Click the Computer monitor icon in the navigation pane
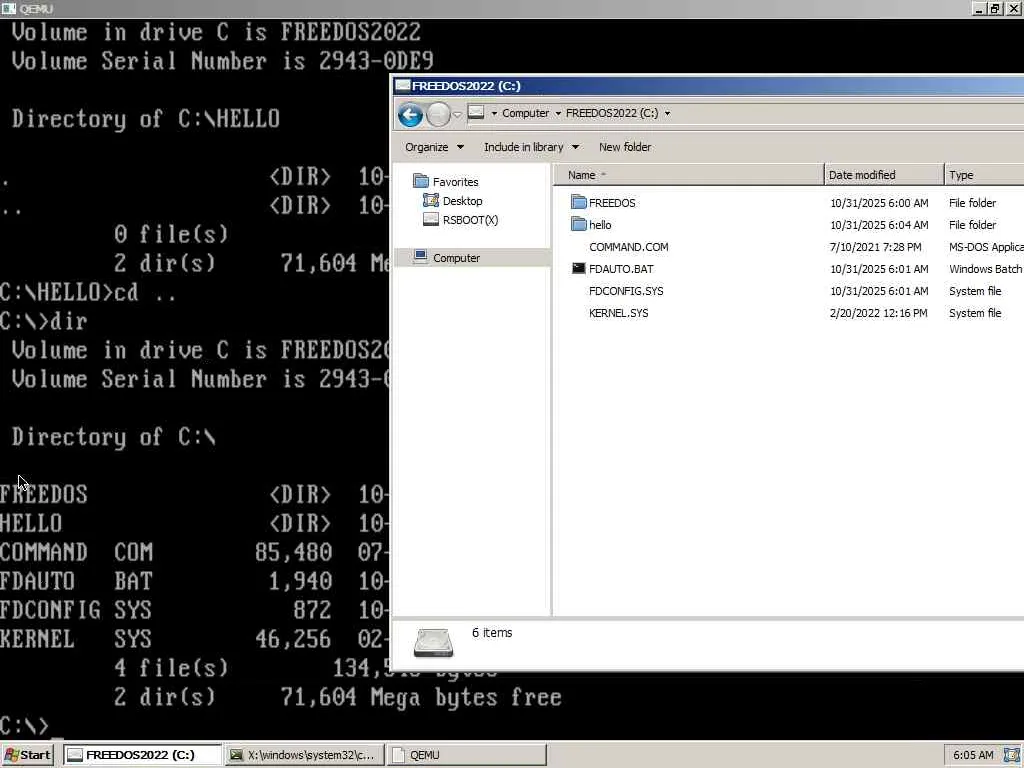The width and height of the screenshot is (1024, 768). pyautogui.click(x=421, y=257)
